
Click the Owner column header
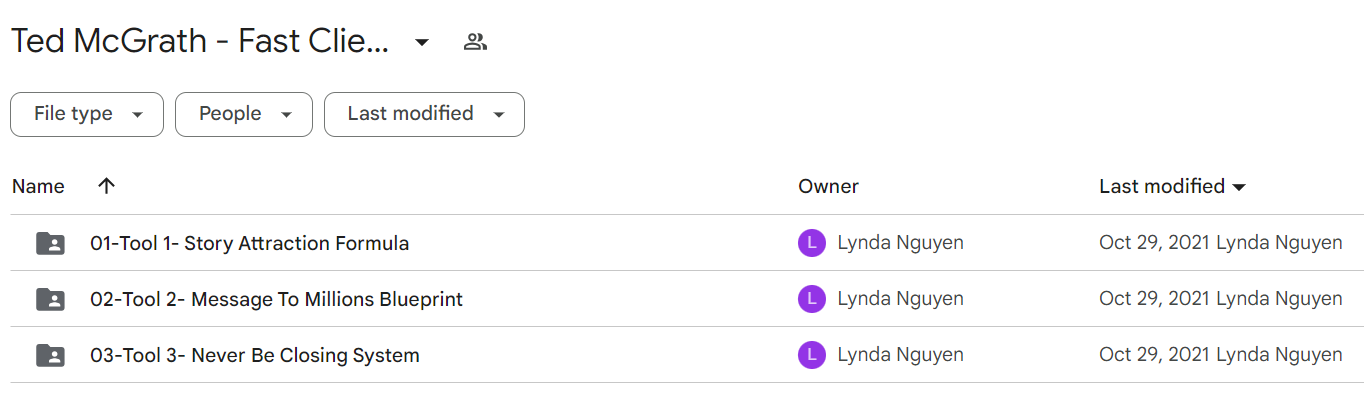(x=828, y=186)
